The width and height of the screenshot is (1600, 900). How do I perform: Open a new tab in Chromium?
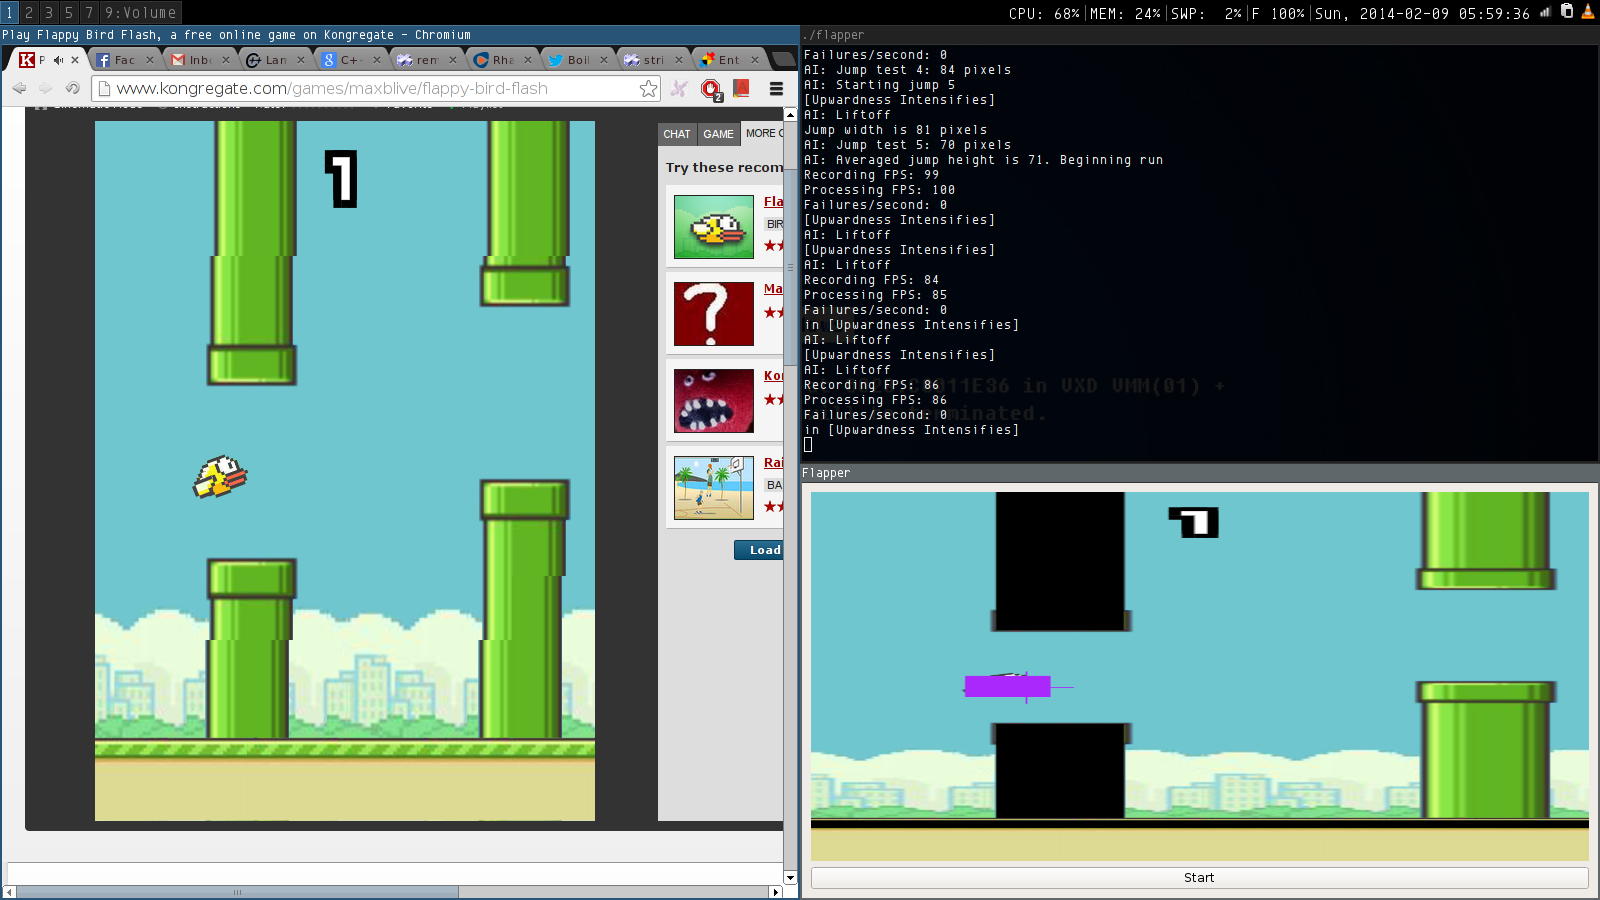tap(783, 60)
